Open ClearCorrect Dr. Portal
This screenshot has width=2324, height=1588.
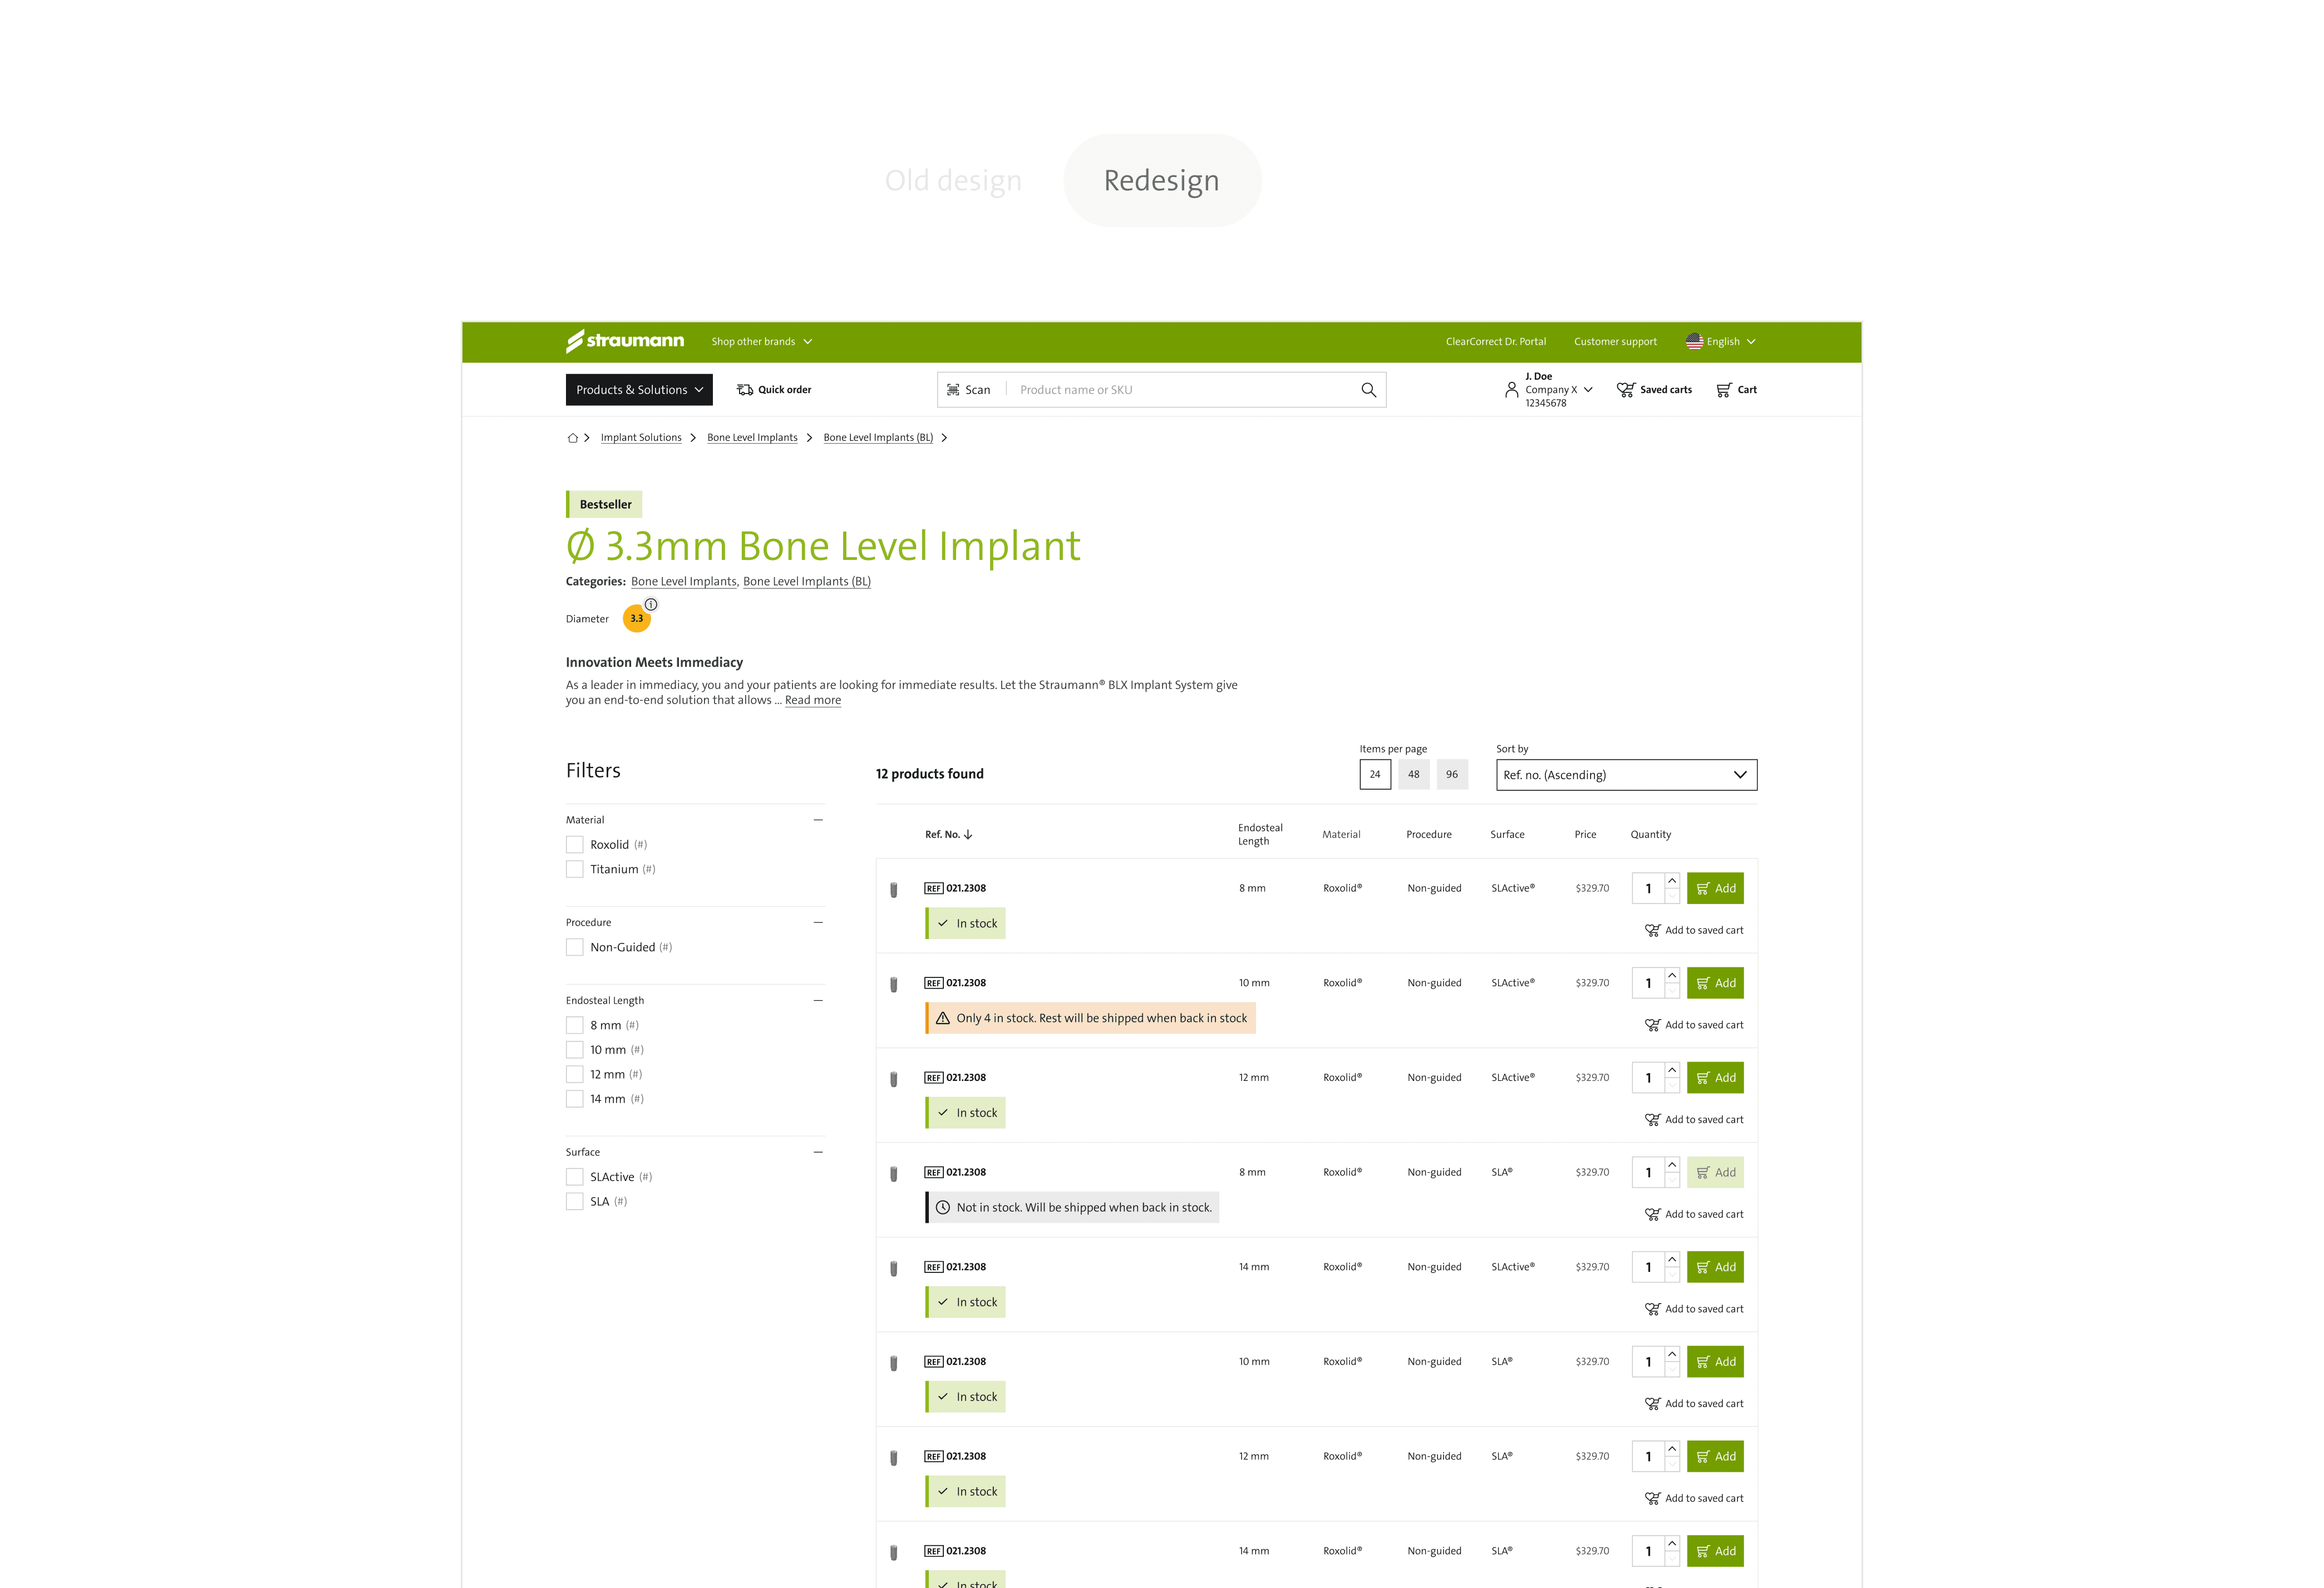(x=1496, y=342)
